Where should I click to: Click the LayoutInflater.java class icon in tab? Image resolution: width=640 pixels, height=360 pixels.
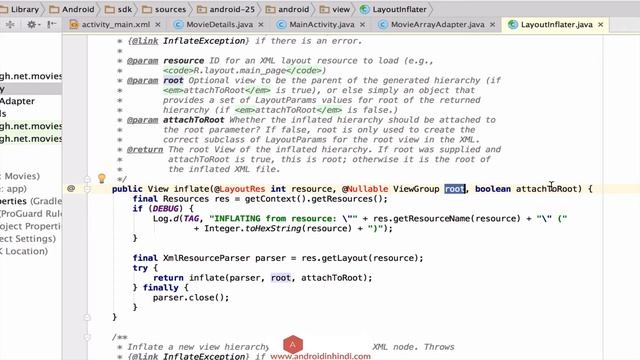tap(513, 24)
